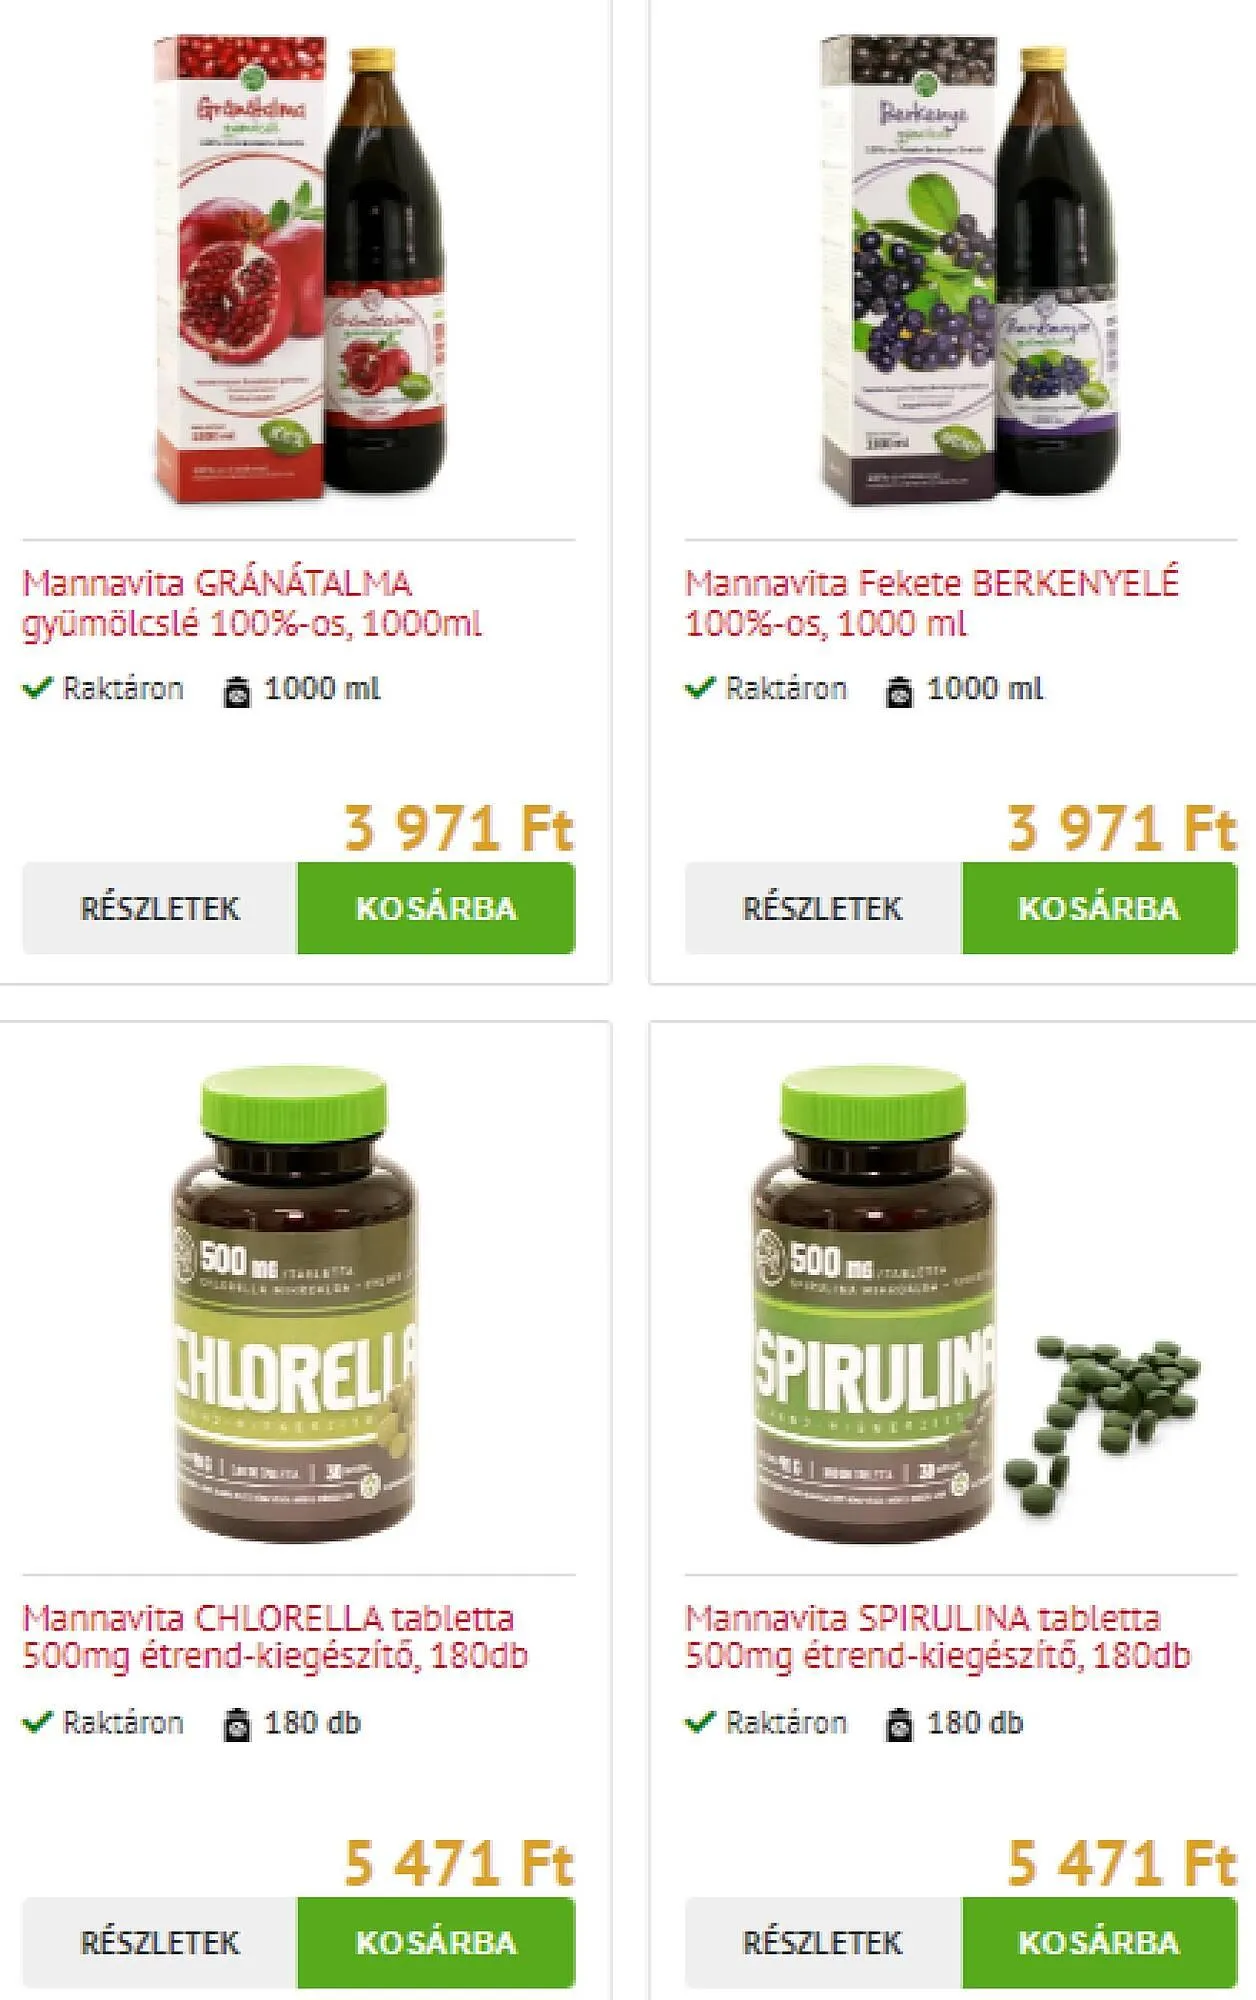Click RÉSZLETEK for the pomegranate juice

point(160,908)
